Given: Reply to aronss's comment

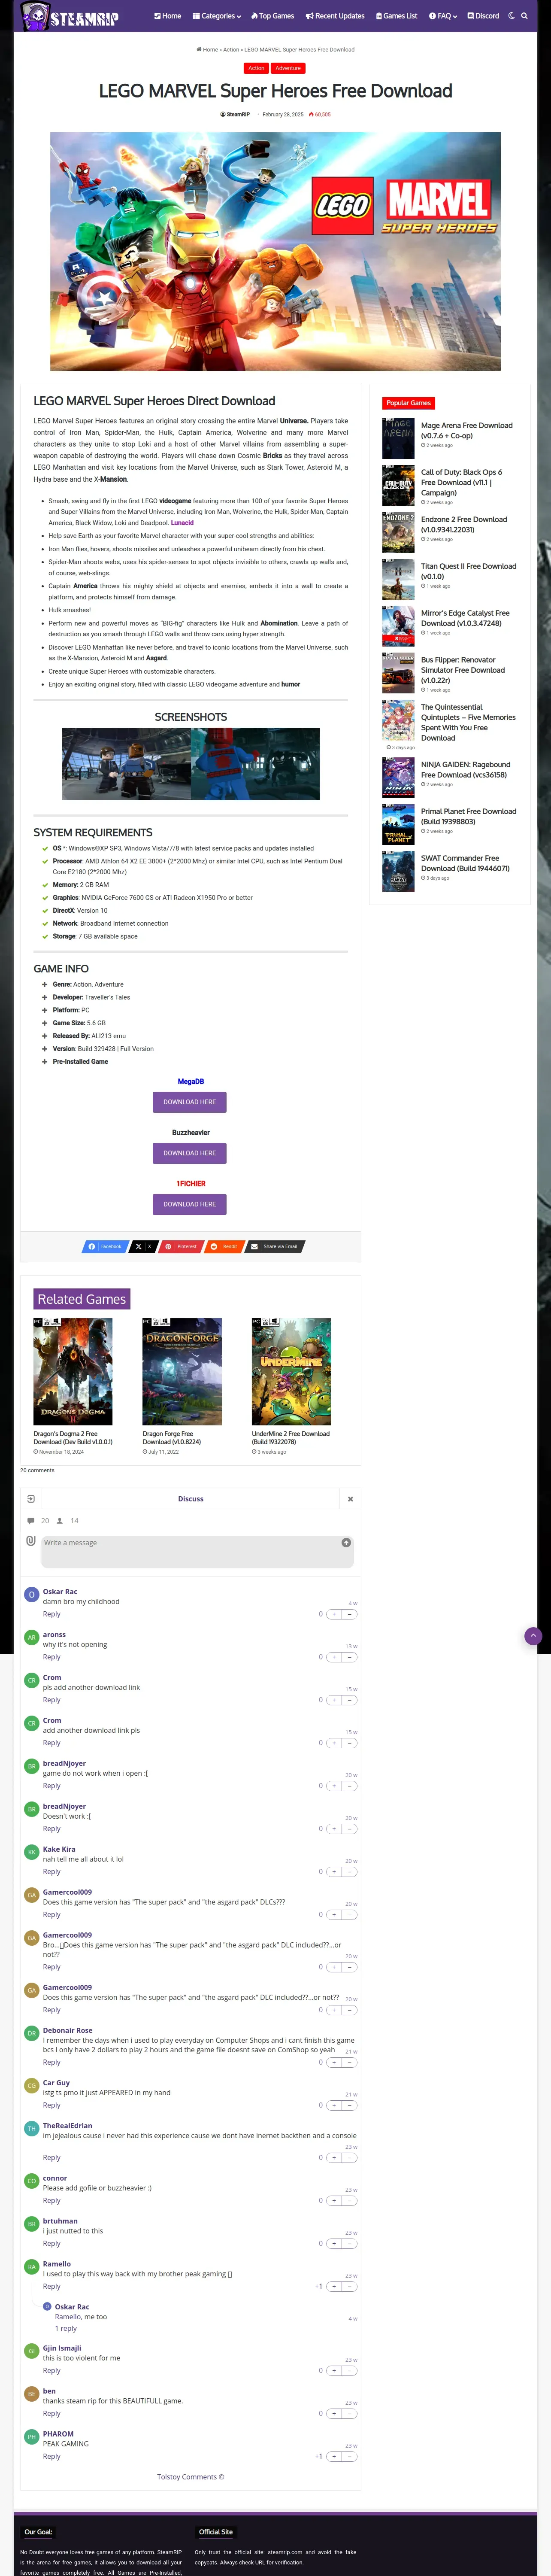Looking at the screenshot, I should (x=51, y=1657).
